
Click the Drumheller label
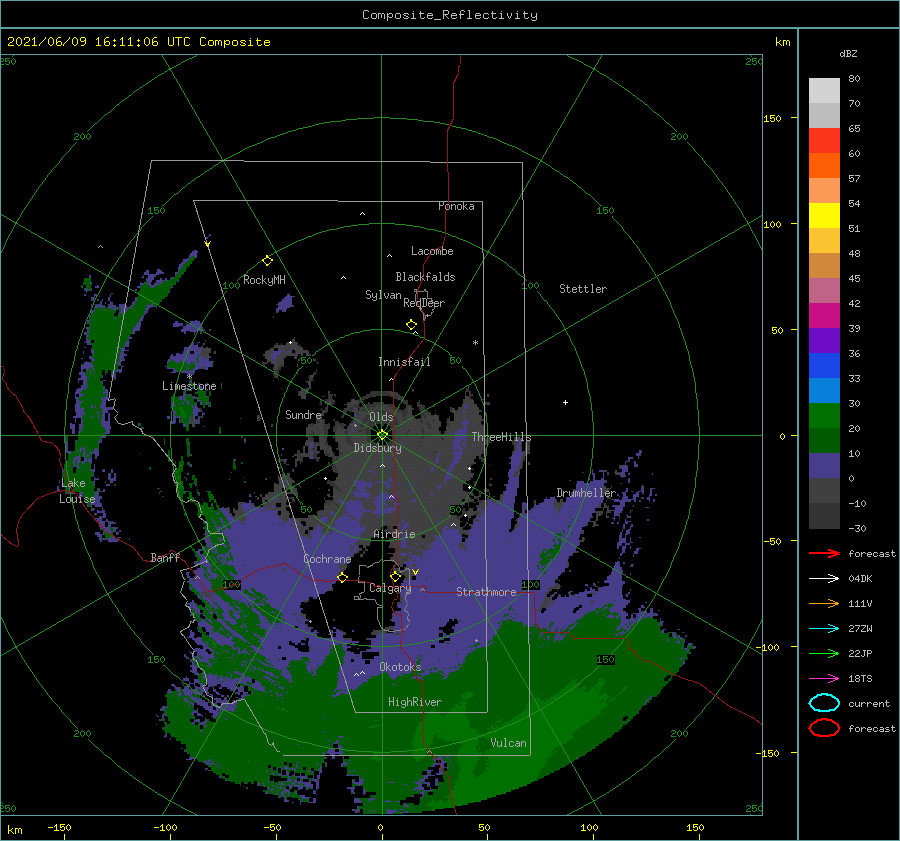tap(586, 493)
